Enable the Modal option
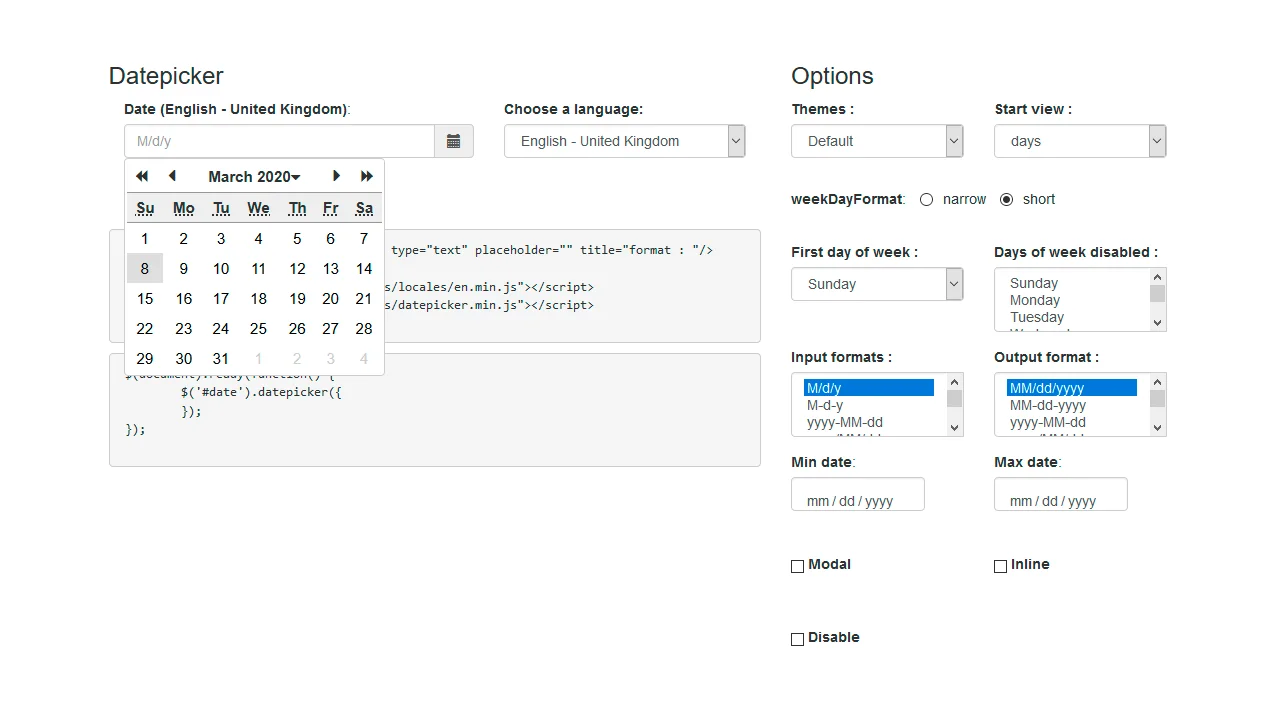Viewport: 1280px width, 720px height. (x=797, y=566)
